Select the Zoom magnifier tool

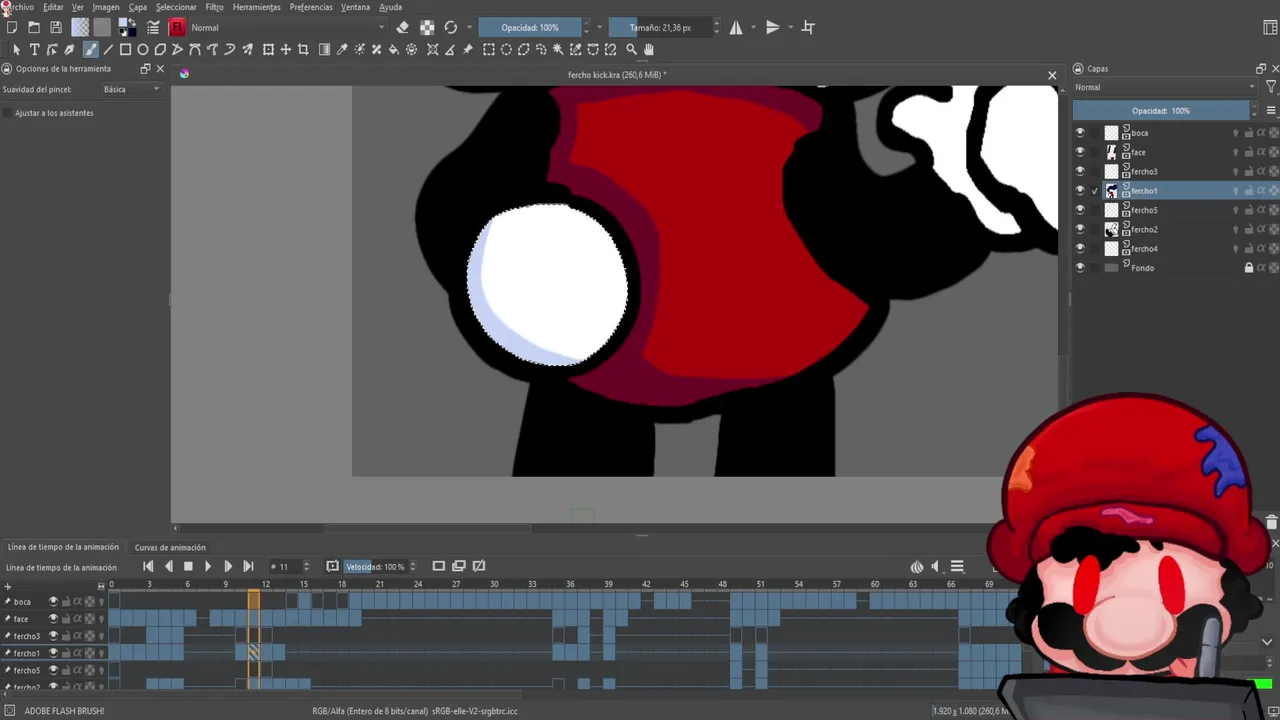[631, 49]
